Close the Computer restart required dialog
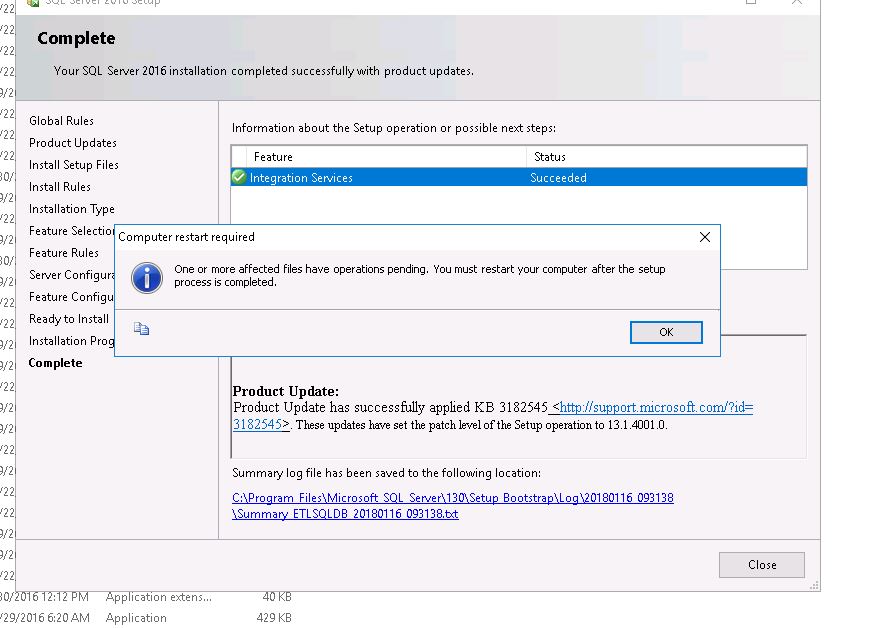The width and height of the screenshot is (887, 628). point(704,237)
